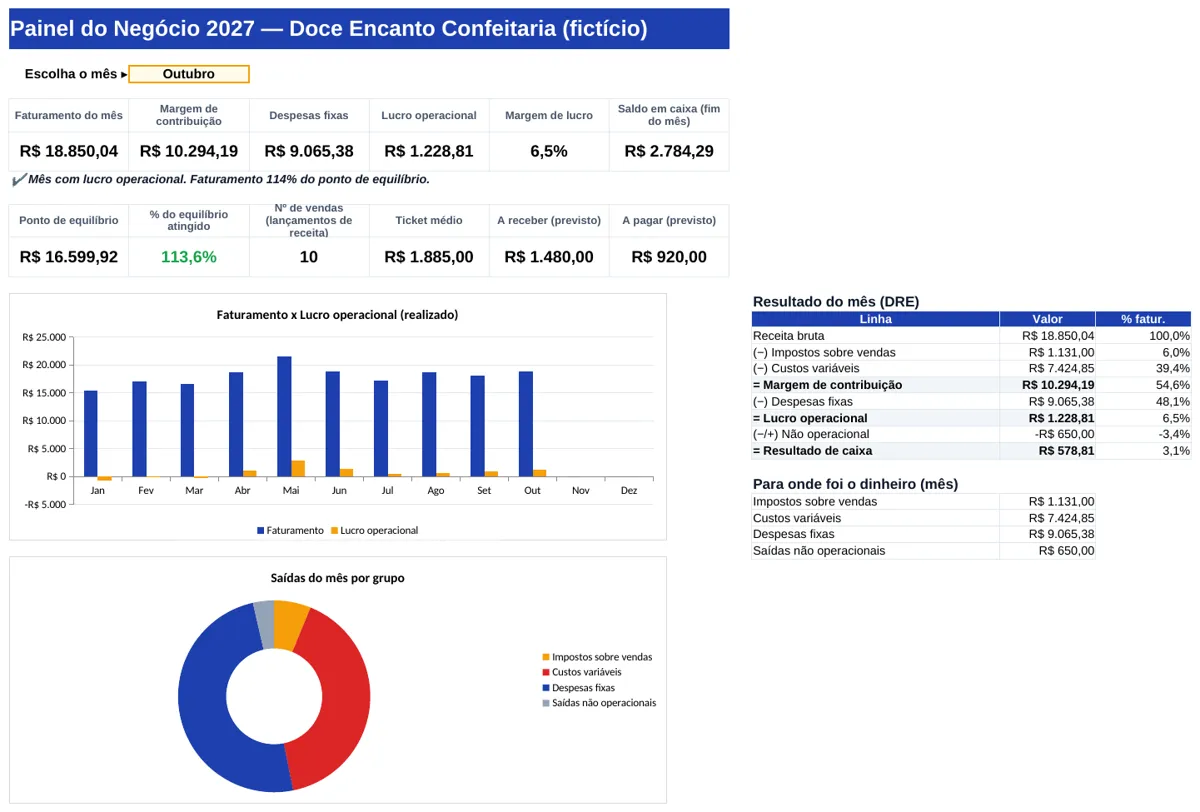Click the Saldo em caixa value R$ 2.784,29
1200x812 pixels.
tap(669, 151)
